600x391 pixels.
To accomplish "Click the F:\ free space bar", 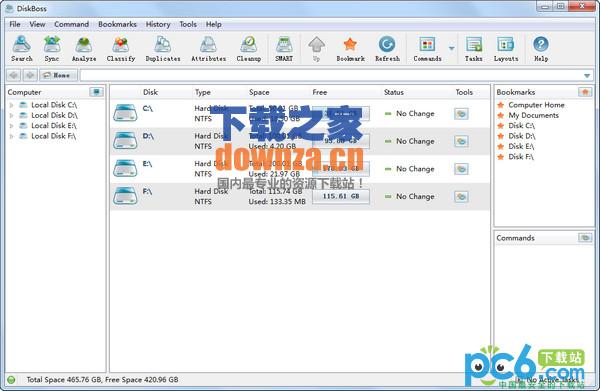I will [341, 196].
